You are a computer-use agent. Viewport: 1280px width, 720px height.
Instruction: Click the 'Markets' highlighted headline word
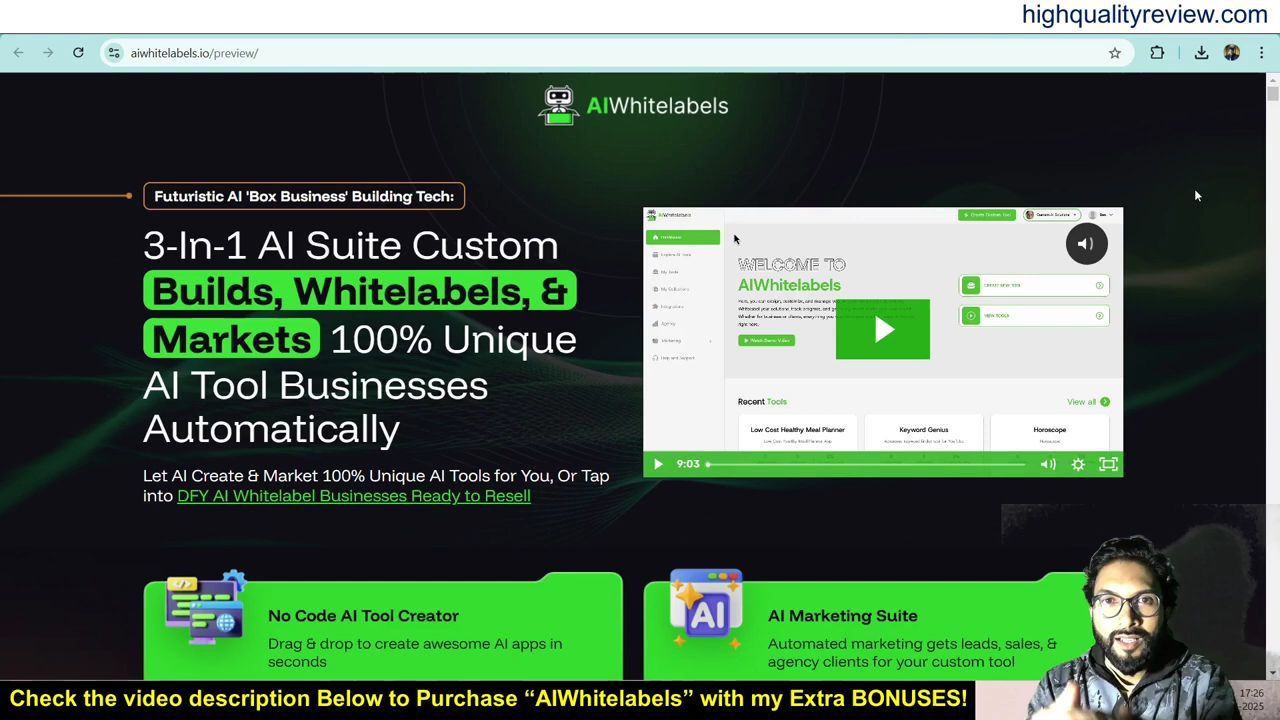[232, 339]
